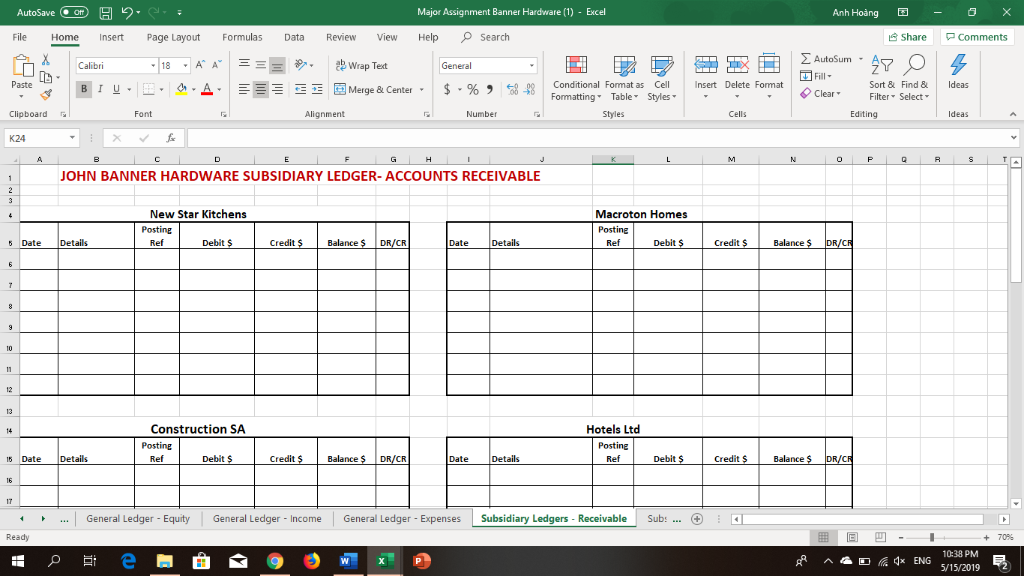Image resolution: width=1024 pixels, height=576 pixels.
Task: Toggle Bold formatting
Action: click(x=84, y=89)
